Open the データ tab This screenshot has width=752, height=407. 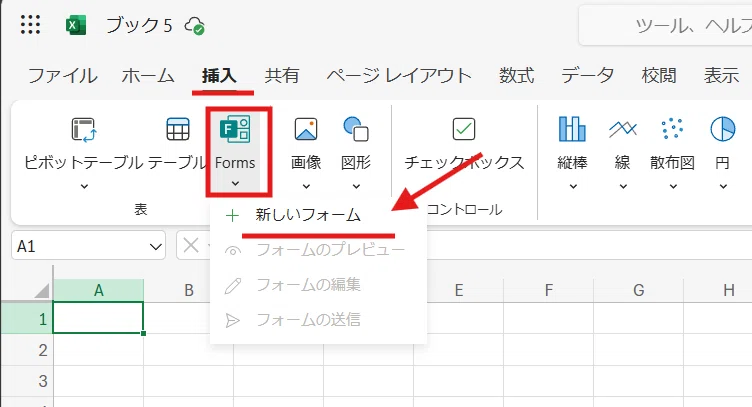coord(588,76)
